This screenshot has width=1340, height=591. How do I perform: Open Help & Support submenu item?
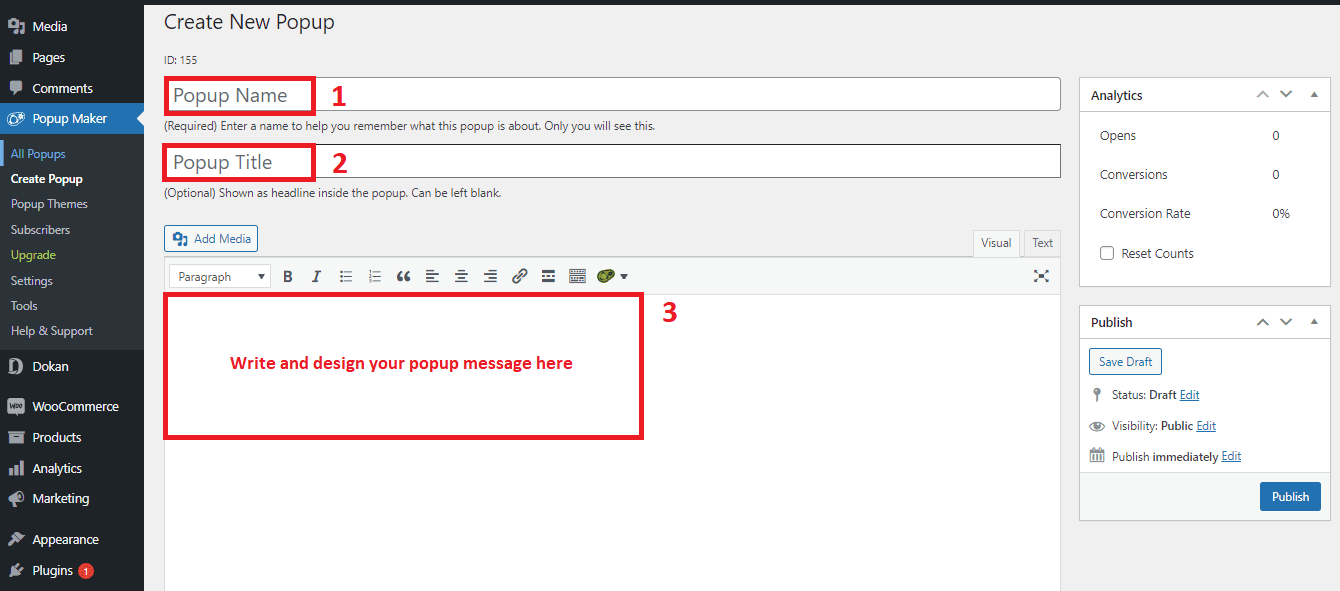[52, 331]
